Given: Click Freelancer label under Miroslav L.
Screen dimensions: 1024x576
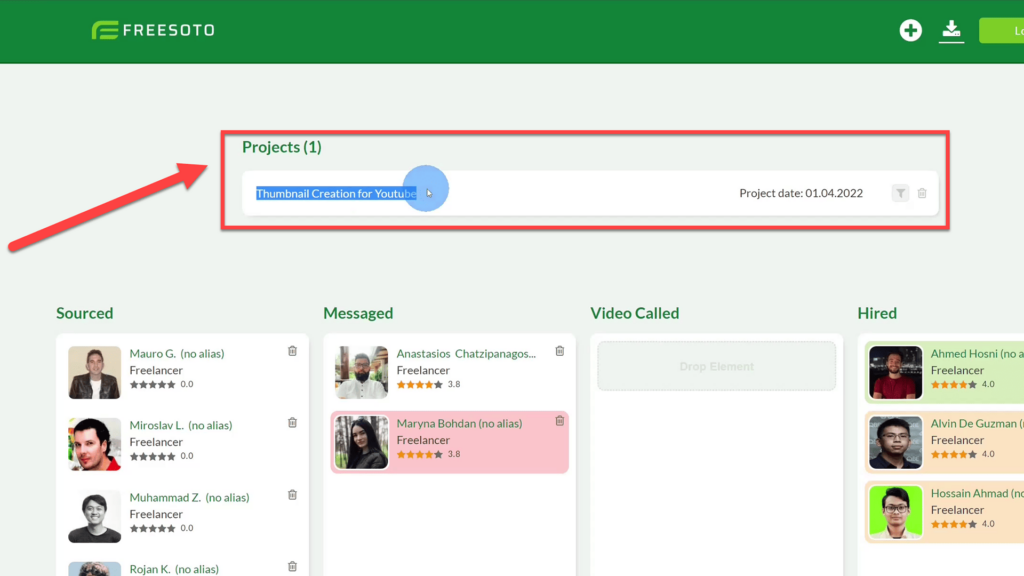Looking at the screenshot, I should click(156, 442).
